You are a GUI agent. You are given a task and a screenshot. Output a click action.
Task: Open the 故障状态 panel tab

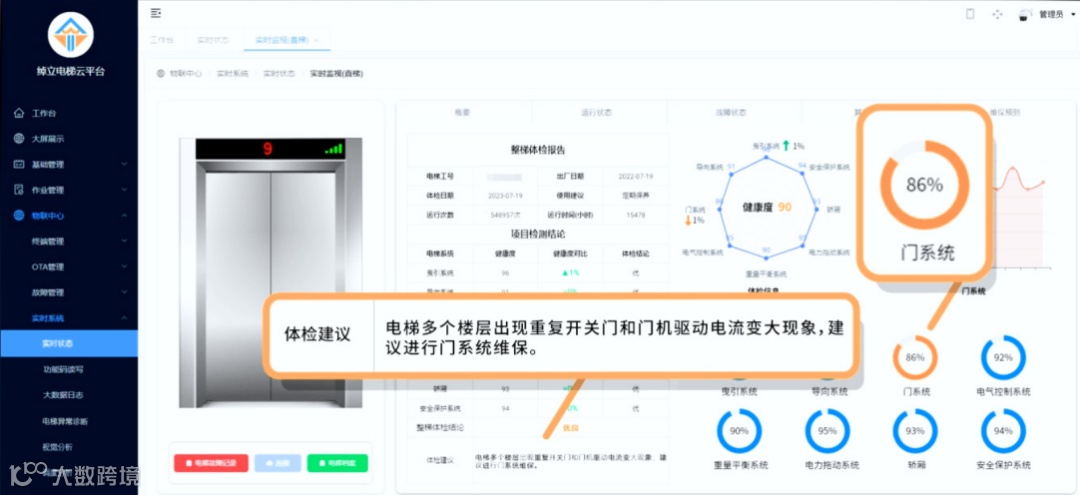pyautogui.click(x=731, y=112)
